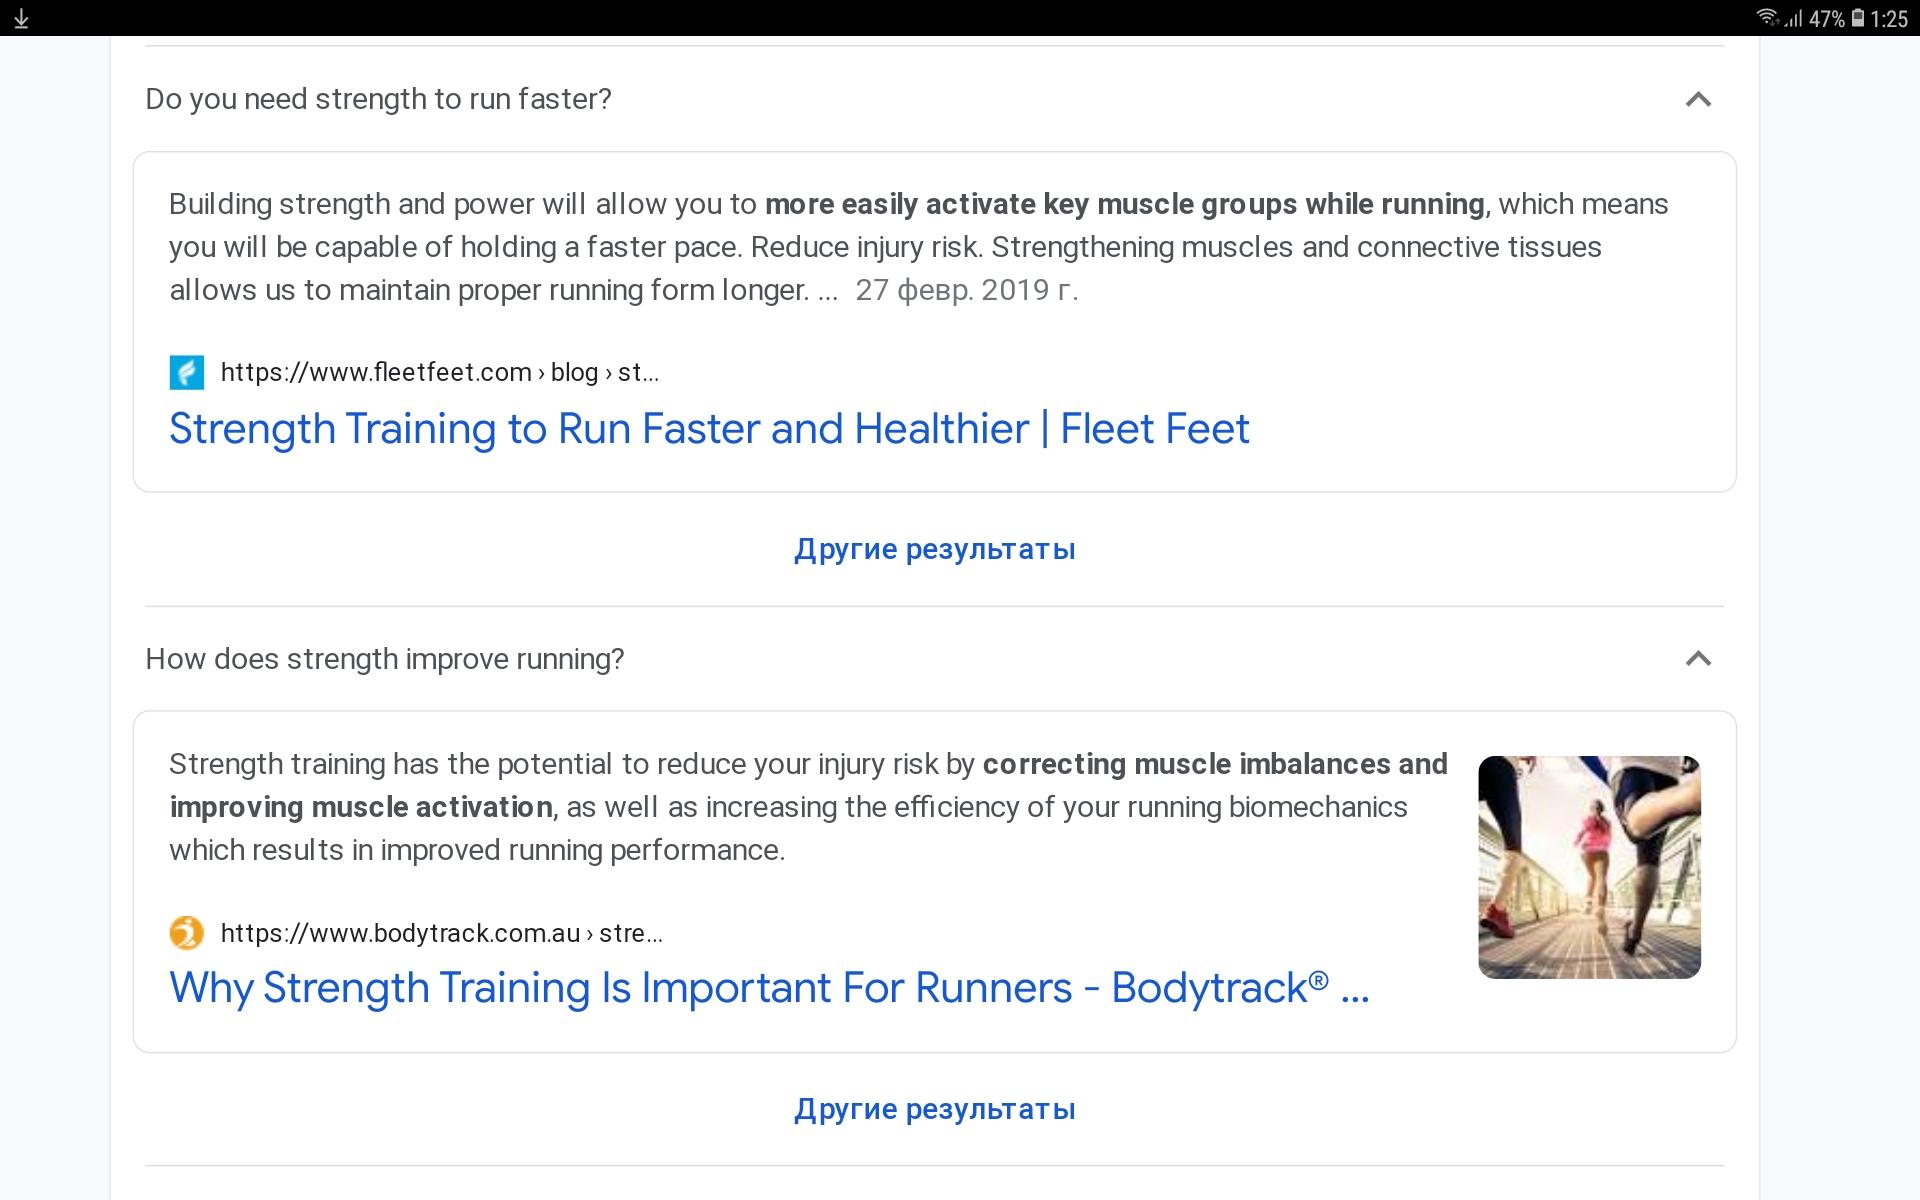This screenshot has width=1920, height=1200.
Task: Collapse "How does strength improve running?" chevron
Action: point(1698,659)
